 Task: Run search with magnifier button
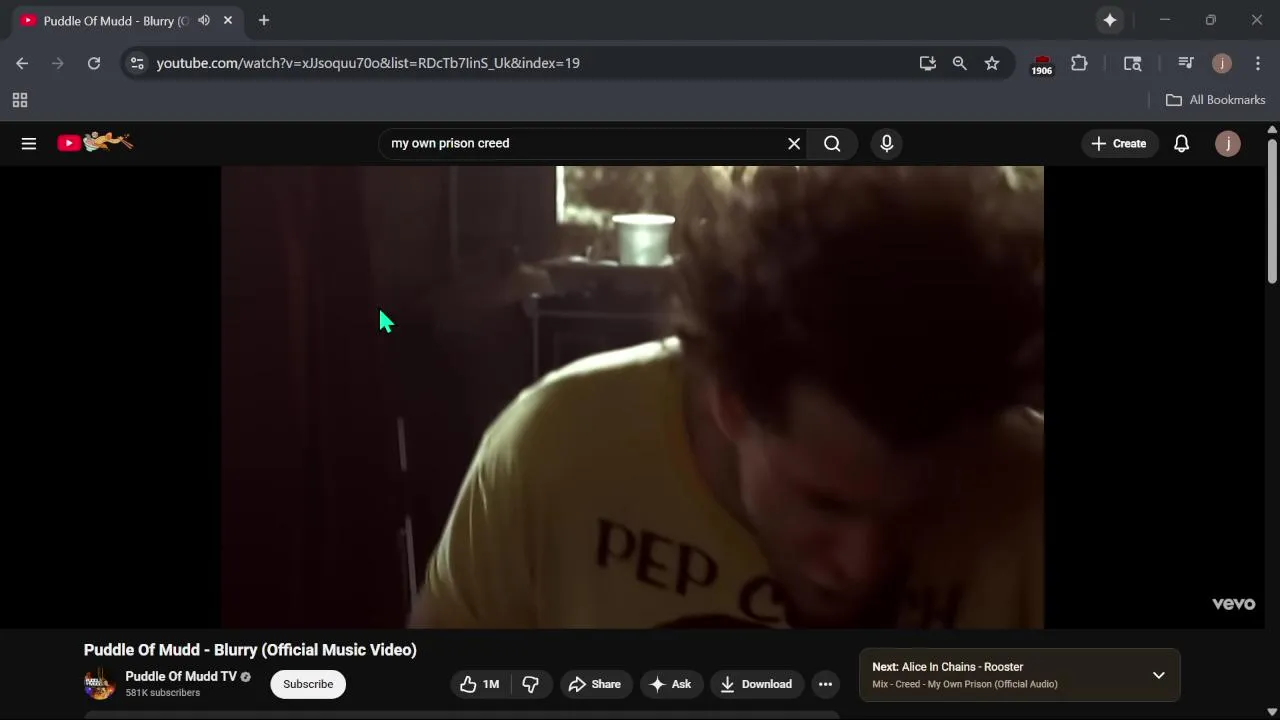832,143
